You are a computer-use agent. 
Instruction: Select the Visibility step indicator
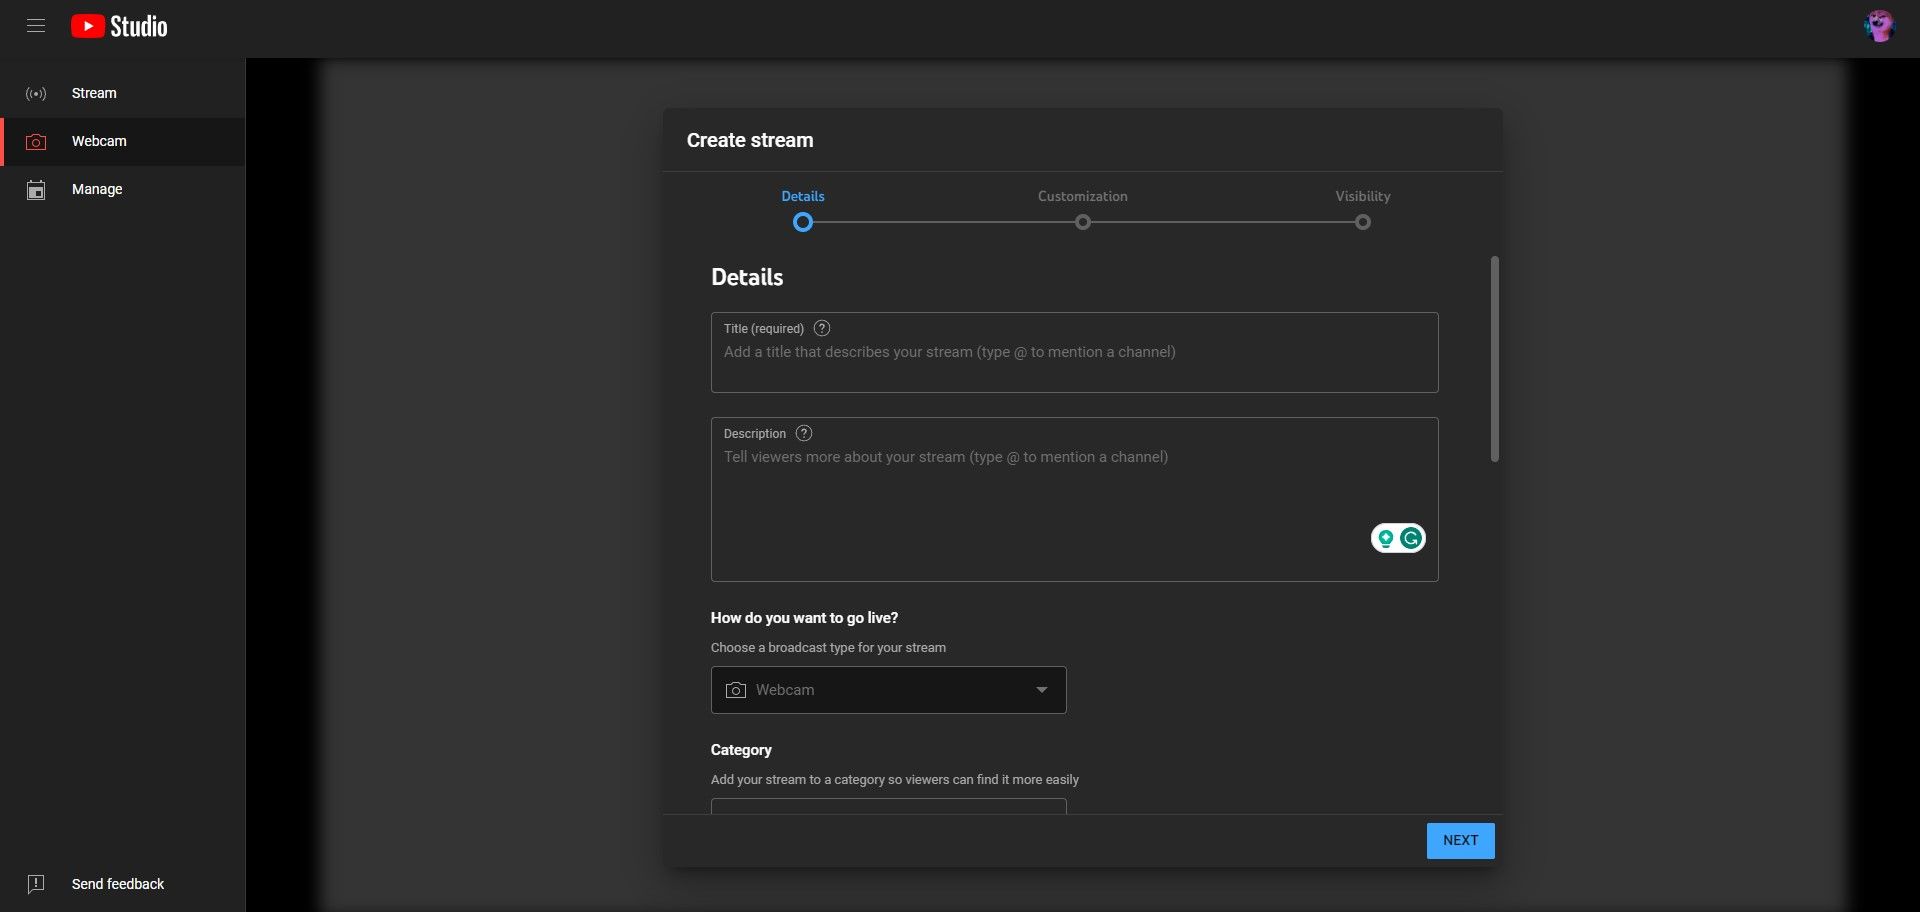pyautogui.click(x=1362, y=222)
